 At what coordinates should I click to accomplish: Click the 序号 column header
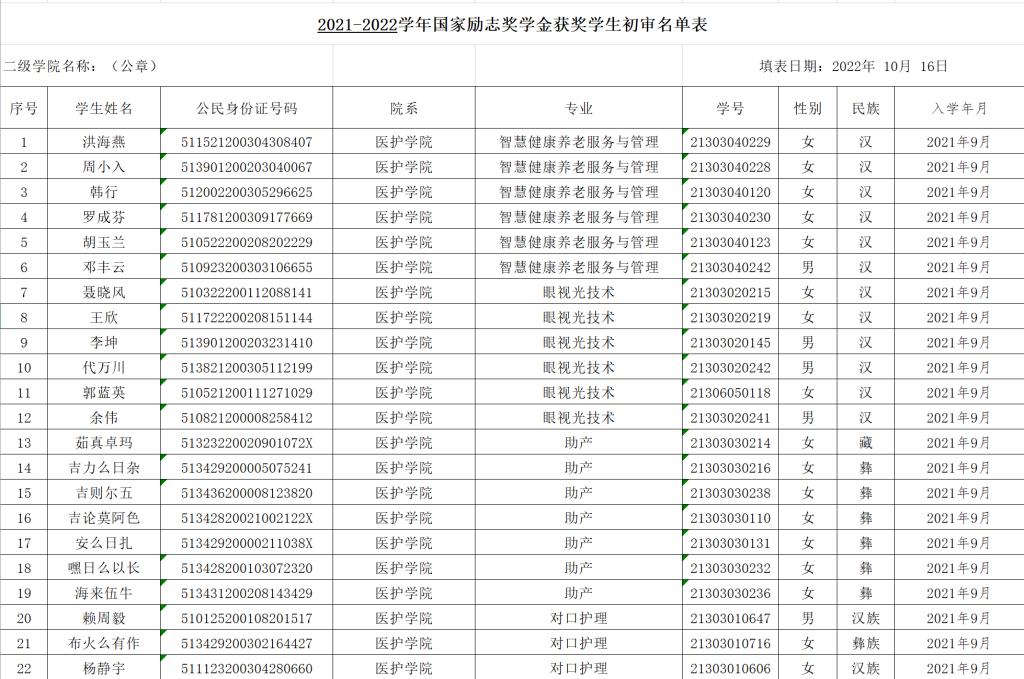coord(24,108)
